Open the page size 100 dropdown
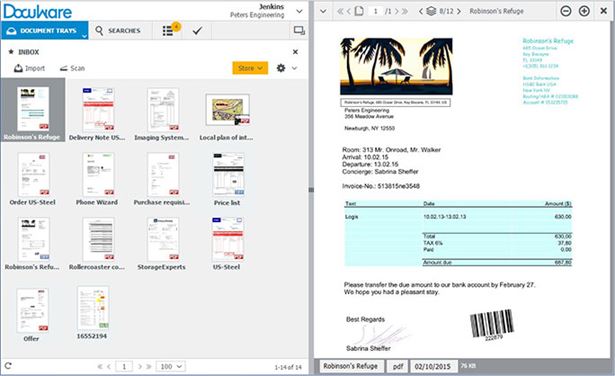This screenshot has height=376, width=615. click(x=171, y=366)
